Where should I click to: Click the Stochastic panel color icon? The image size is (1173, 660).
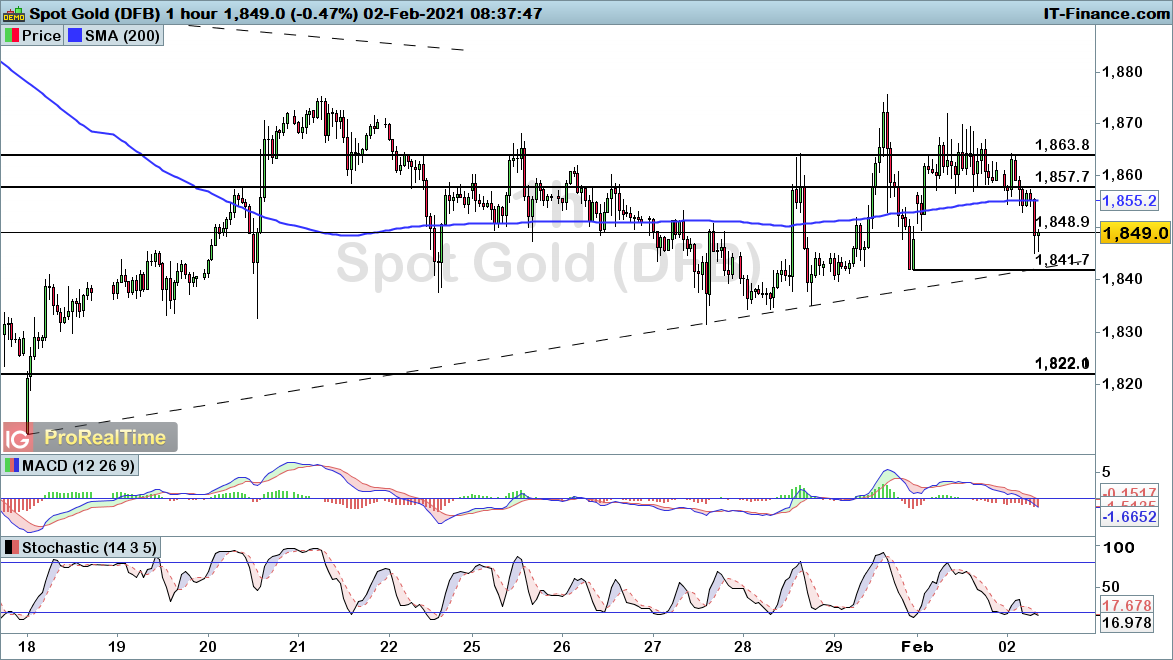[x=11, y=548]
